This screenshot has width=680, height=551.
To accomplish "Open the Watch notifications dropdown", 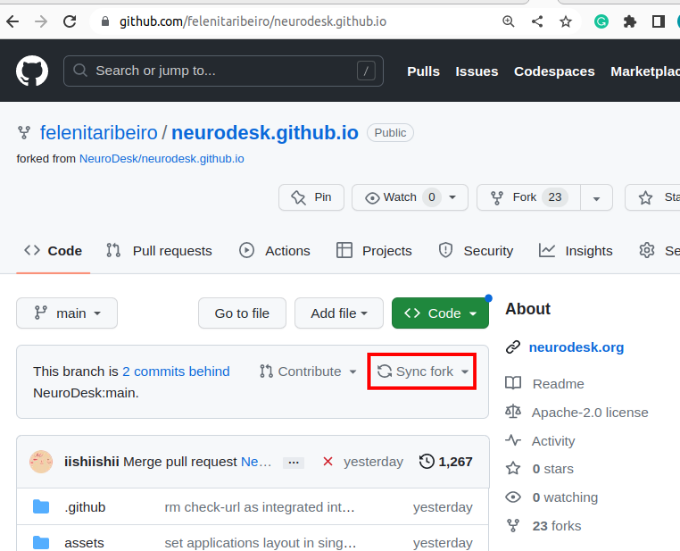I will [410, 197].
